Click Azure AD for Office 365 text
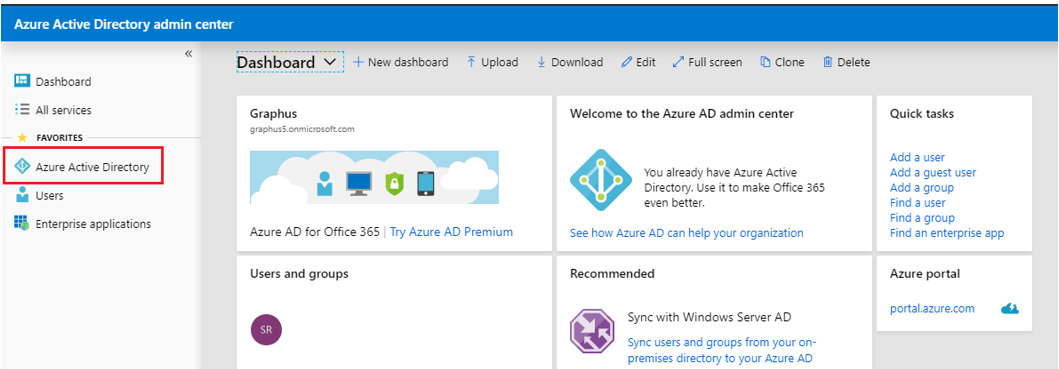Image resolution: width=1059 pixels, height=369 pixels. [x=315, y=232]
